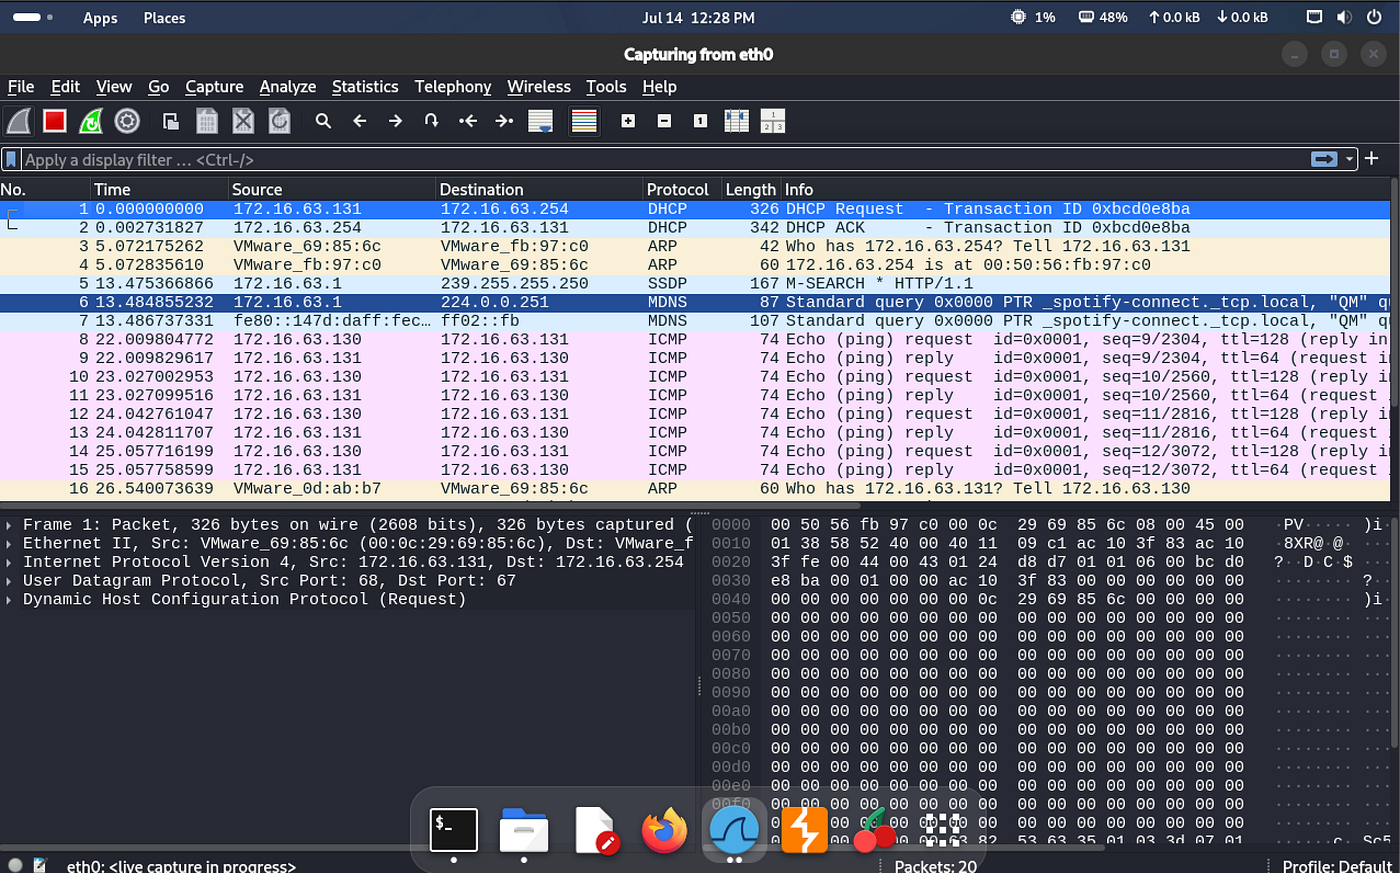This screenshot has width=1400, height=873.
Task: Zoom out main window text
Action: [664, 121]
